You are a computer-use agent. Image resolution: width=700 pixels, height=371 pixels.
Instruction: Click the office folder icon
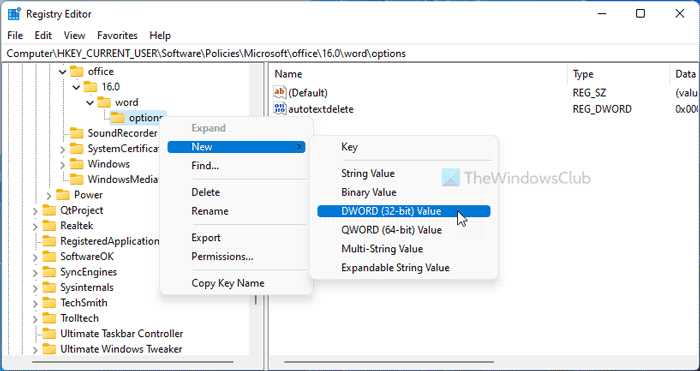point(77,71)
